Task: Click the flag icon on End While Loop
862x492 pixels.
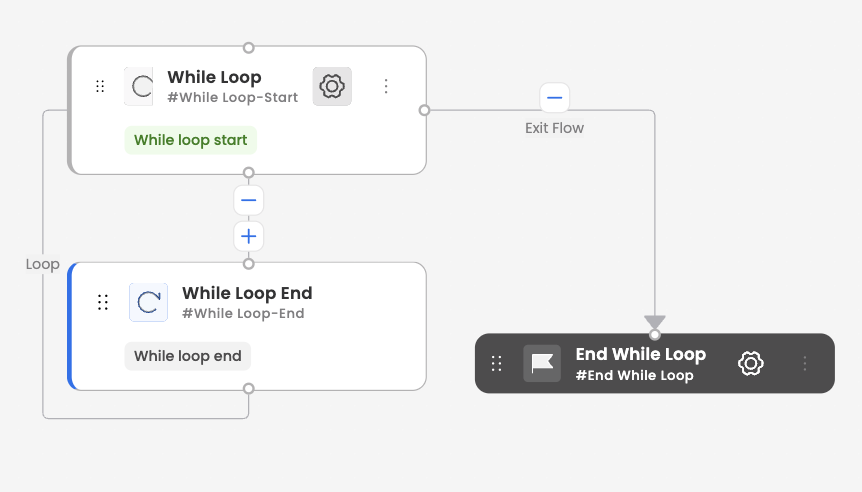Action: [x=542, y=363]
